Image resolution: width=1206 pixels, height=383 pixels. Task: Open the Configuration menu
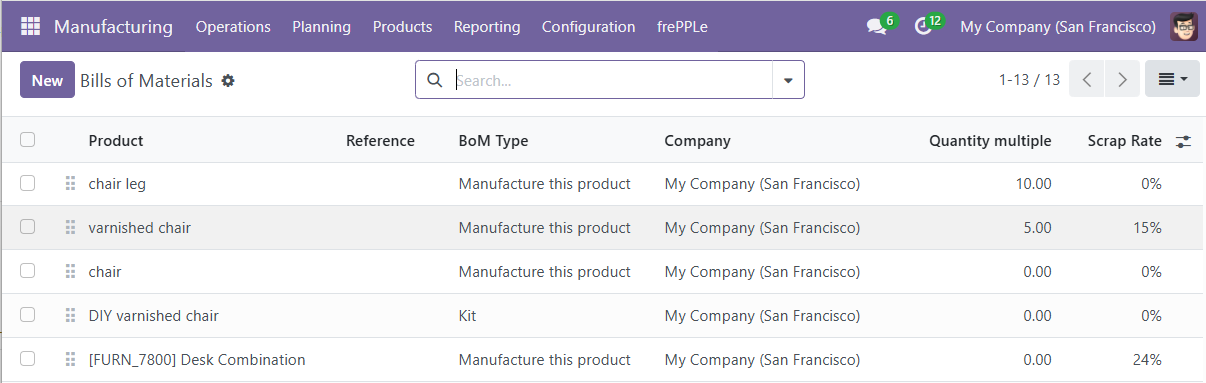(x=588, y=27)
